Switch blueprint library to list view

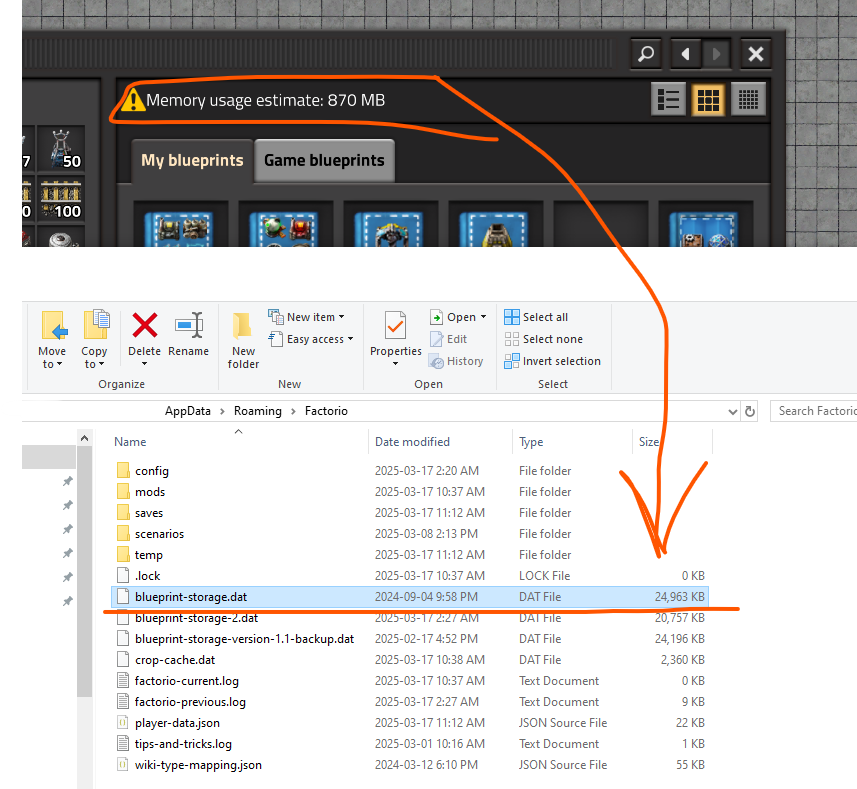(668, 99)
